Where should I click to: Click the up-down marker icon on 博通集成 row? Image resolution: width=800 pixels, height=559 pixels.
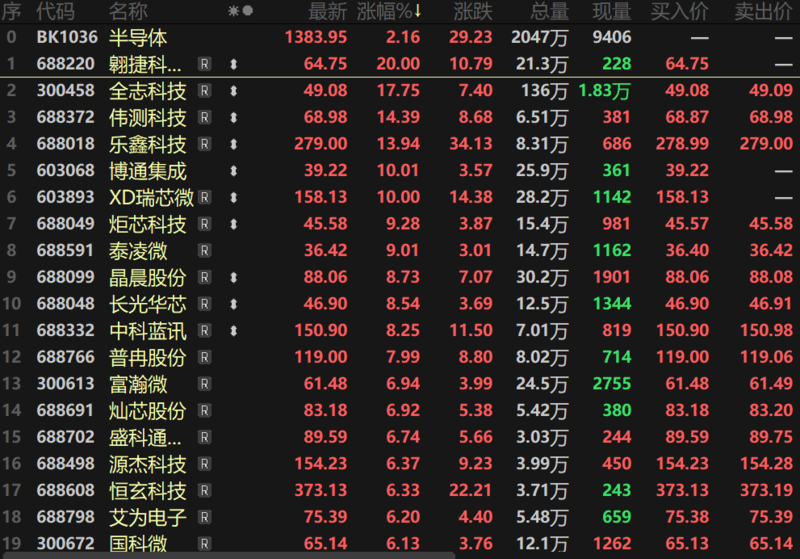pyautogui.click(x=234, y=171)
